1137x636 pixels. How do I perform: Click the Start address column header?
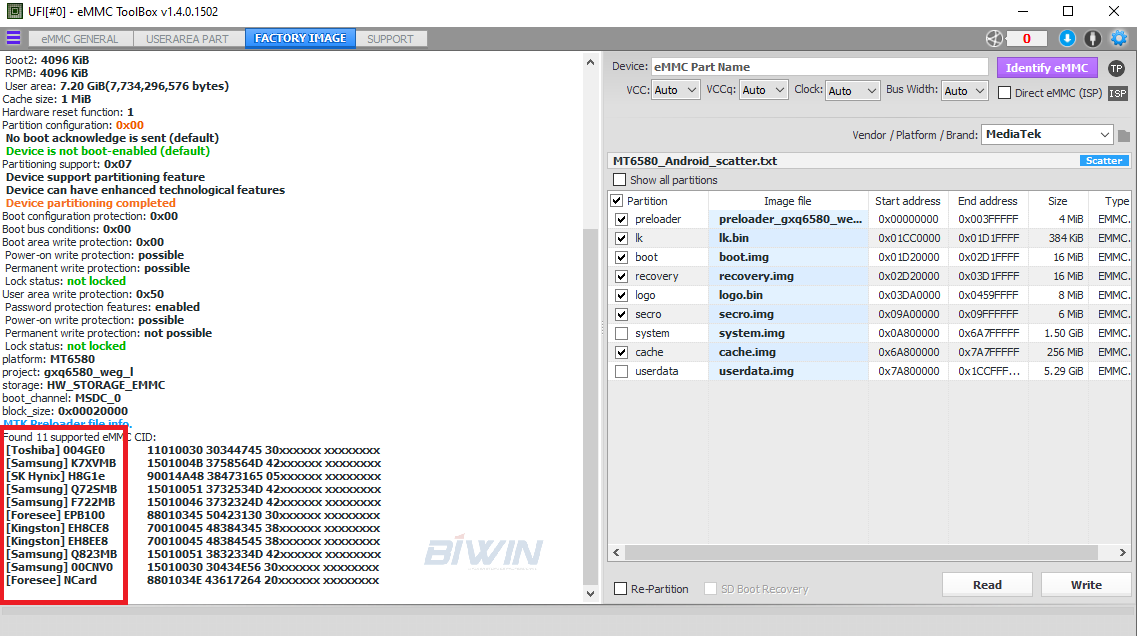[907, 201]
